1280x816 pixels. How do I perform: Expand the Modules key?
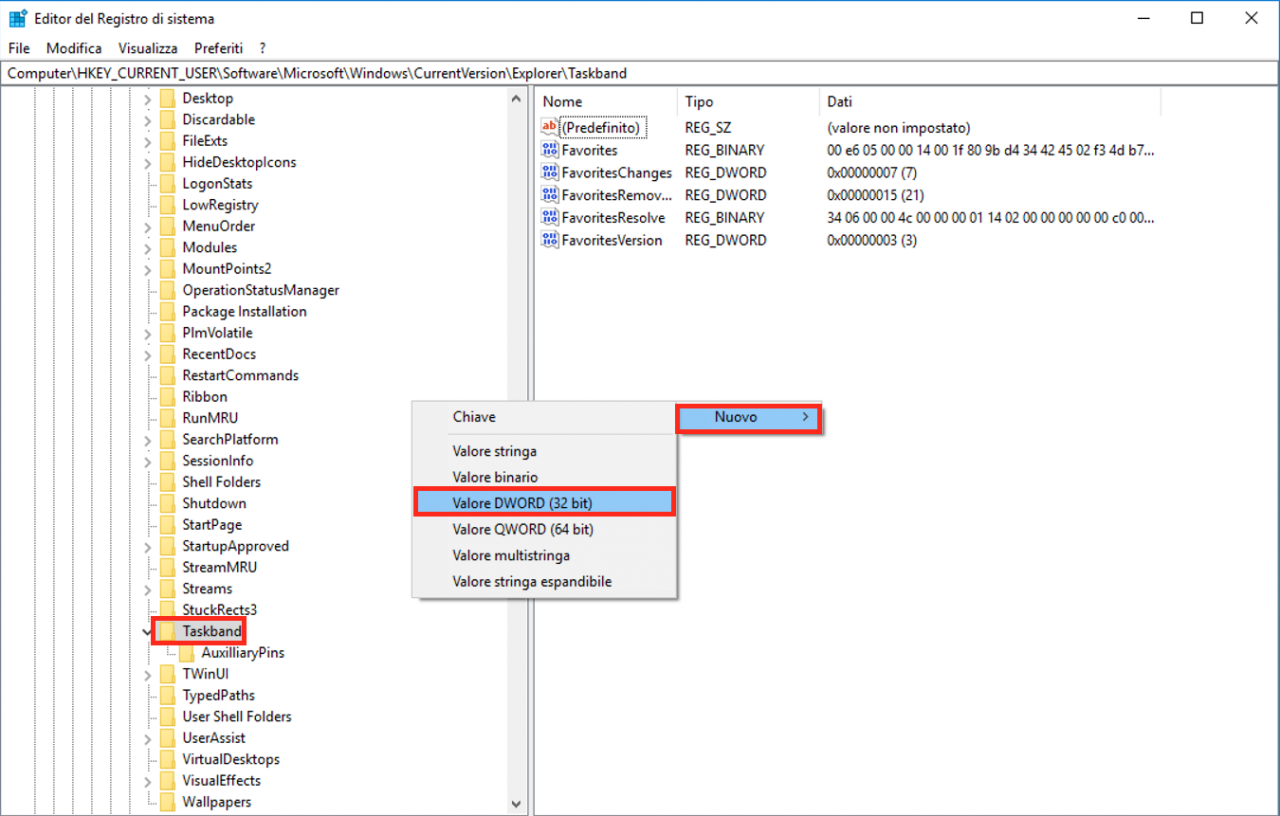point(148,247)
